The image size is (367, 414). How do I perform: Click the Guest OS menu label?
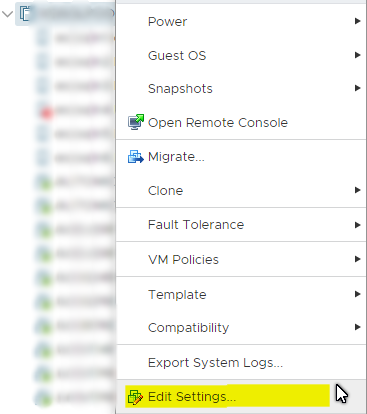177,55
